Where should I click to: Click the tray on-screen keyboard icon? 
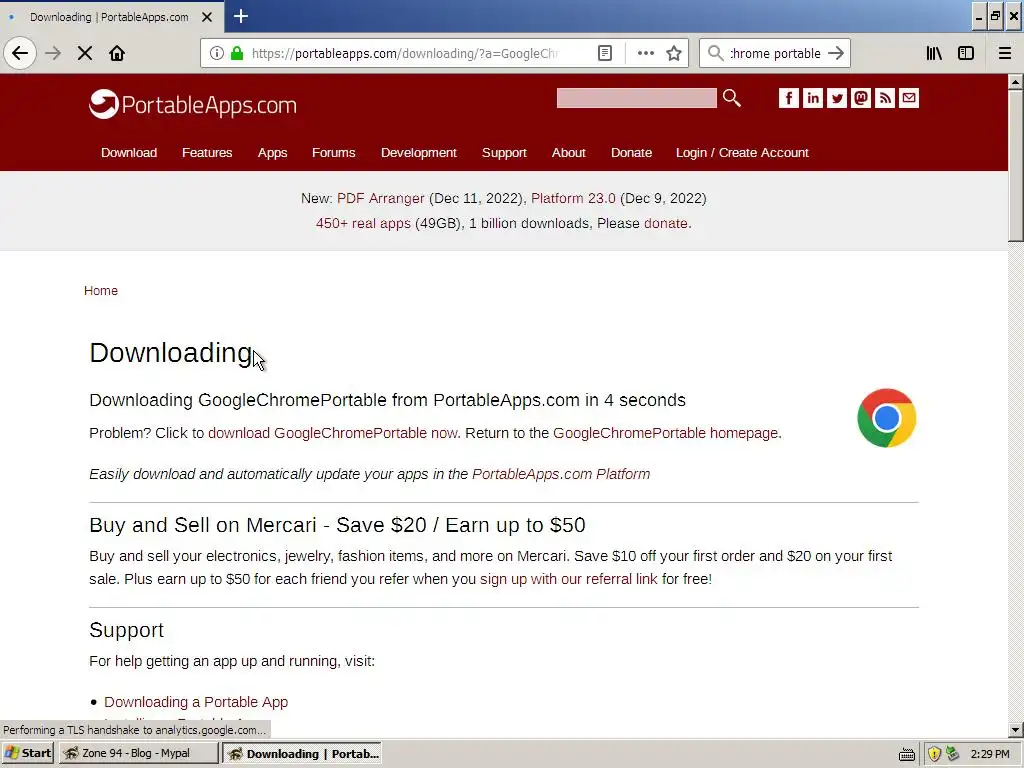coord(906,754)
